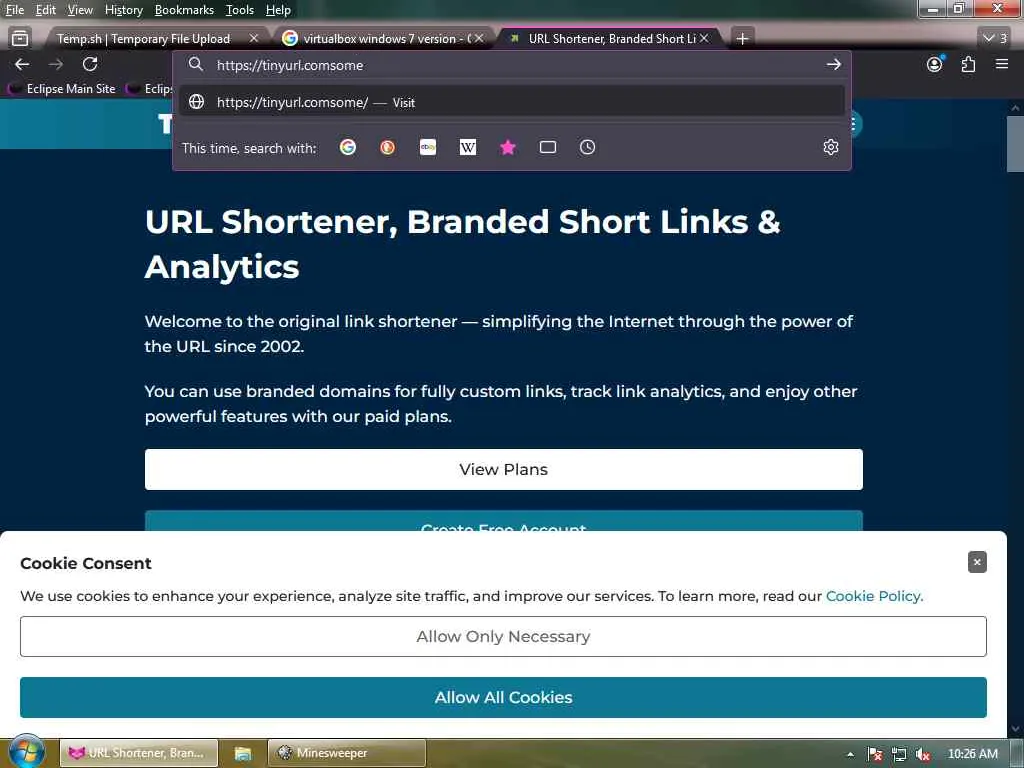Open the Bookmarks menu

pos(184,10)
